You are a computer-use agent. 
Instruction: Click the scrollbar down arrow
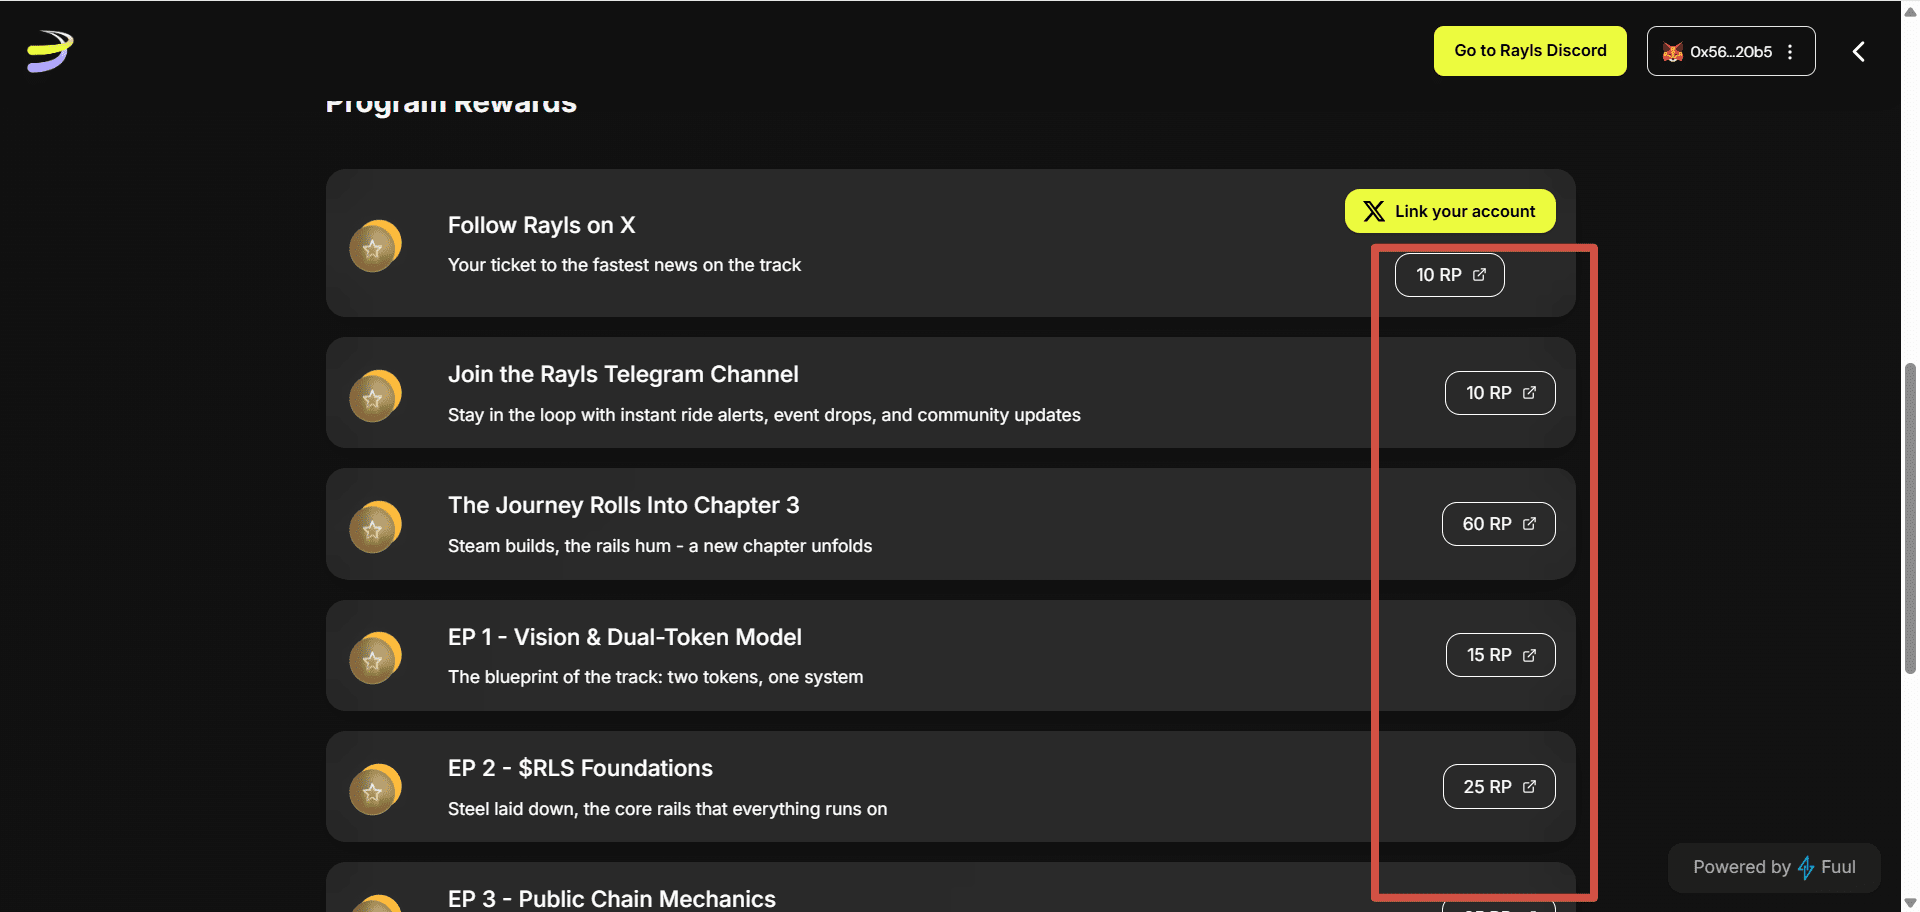click(x=1910, y=902)
